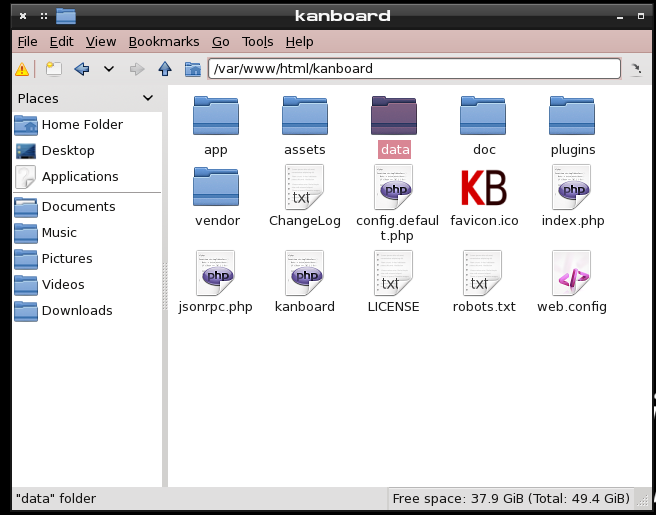Select the config.default.php file icon
The height and width of the screenshot is (515, 656).
pyautogui.click(x=394, y=187)
